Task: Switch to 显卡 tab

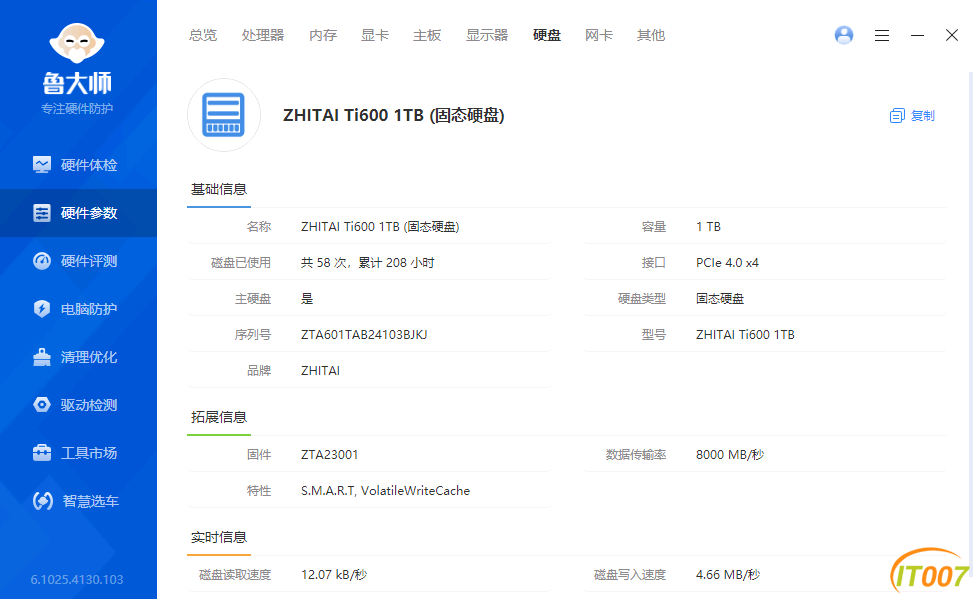Action: coord(375,35)
